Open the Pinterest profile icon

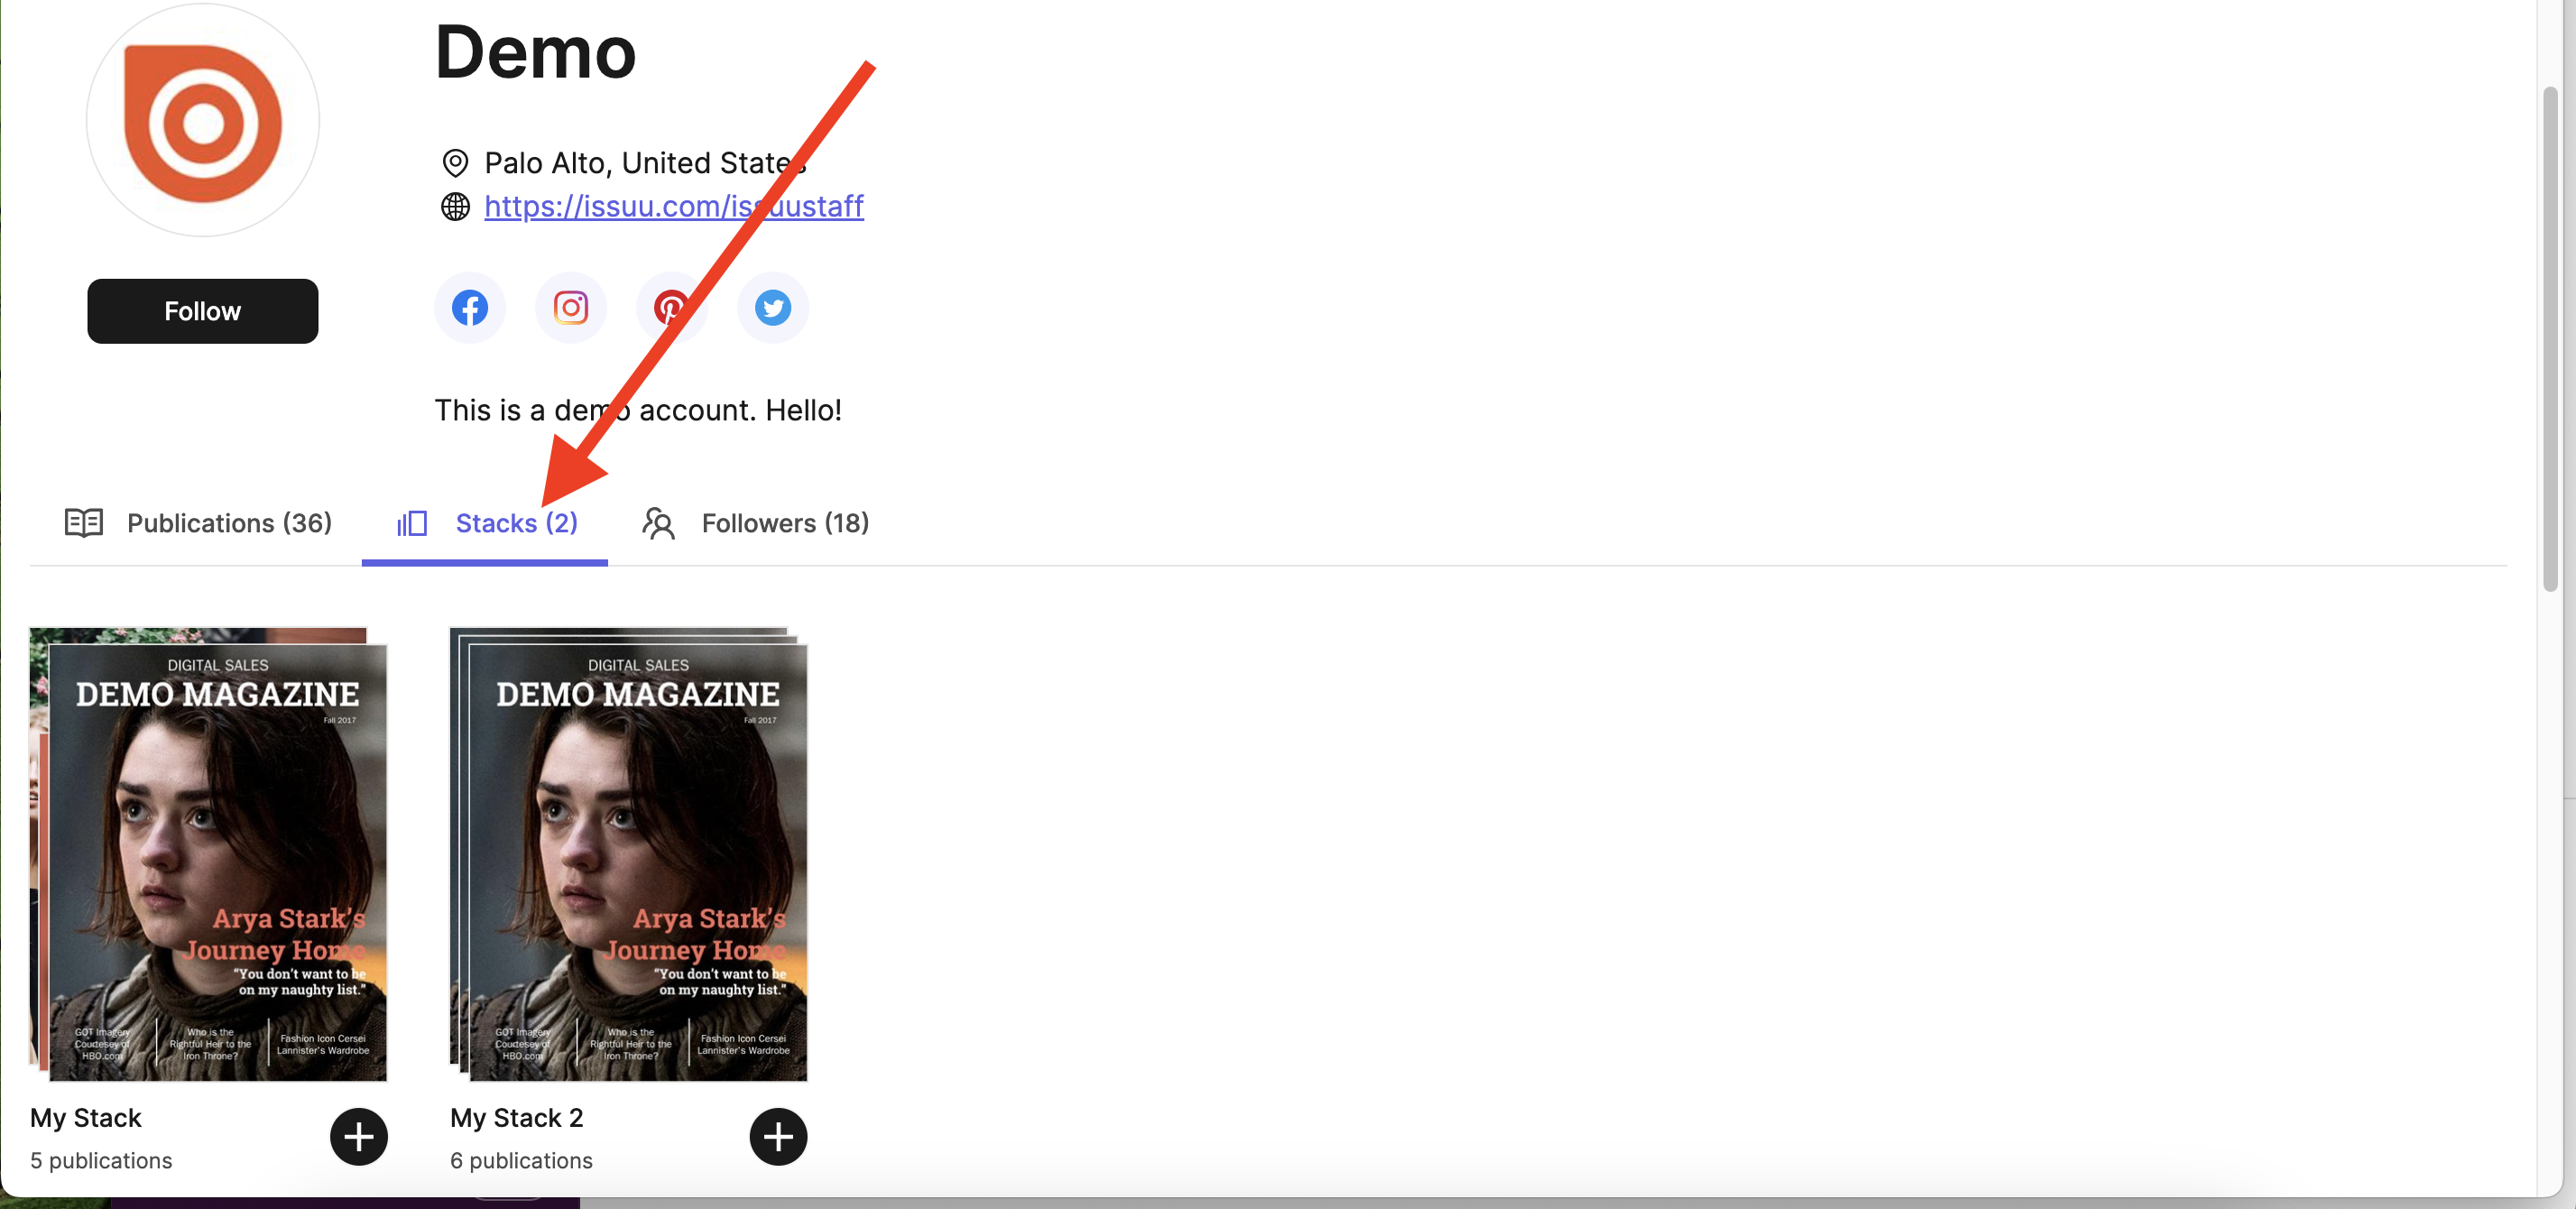pos(672,308)
